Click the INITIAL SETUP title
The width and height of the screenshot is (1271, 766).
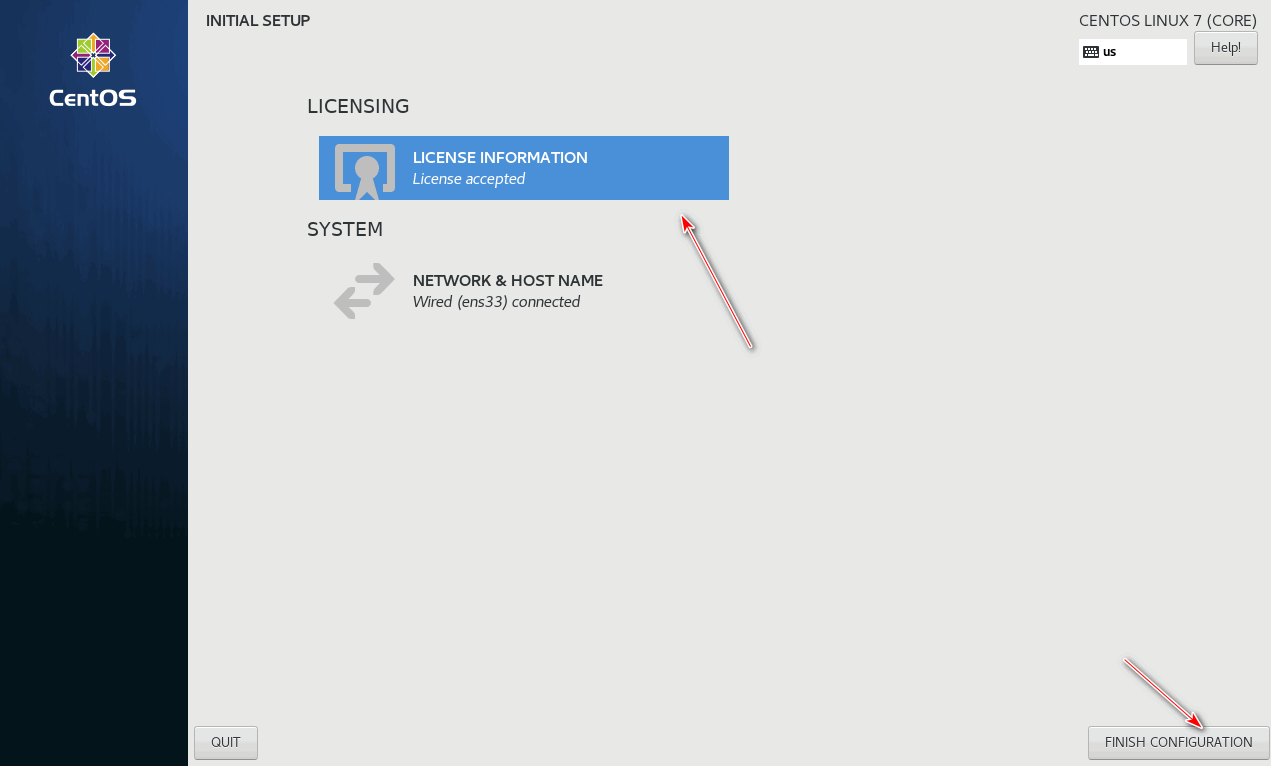click(258, 20)
